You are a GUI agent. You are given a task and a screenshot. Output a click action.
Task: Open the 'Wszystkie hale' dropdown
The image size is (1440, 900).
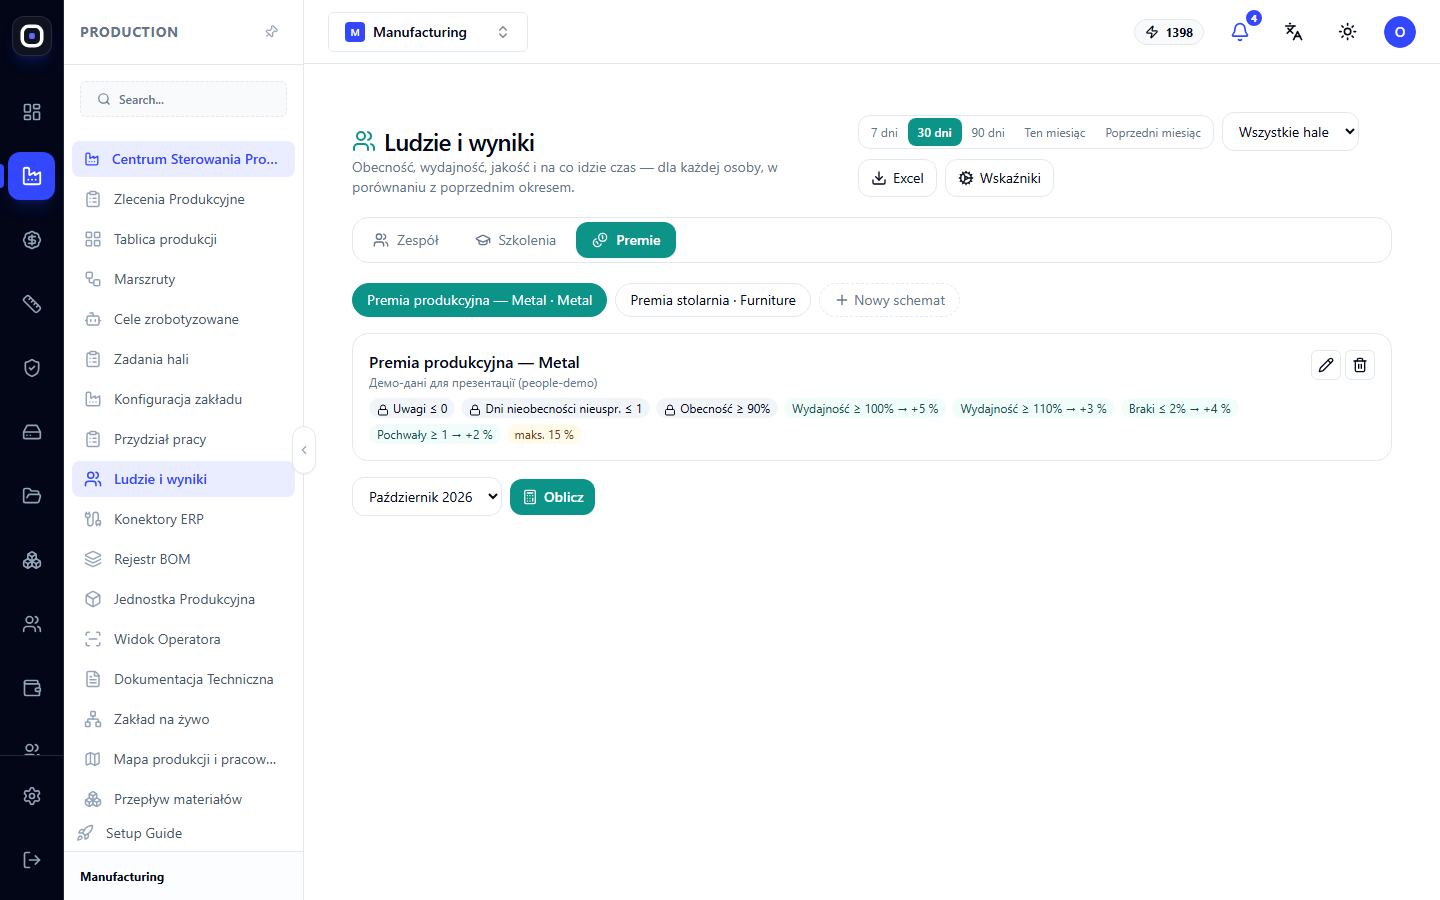[1290, 132]
